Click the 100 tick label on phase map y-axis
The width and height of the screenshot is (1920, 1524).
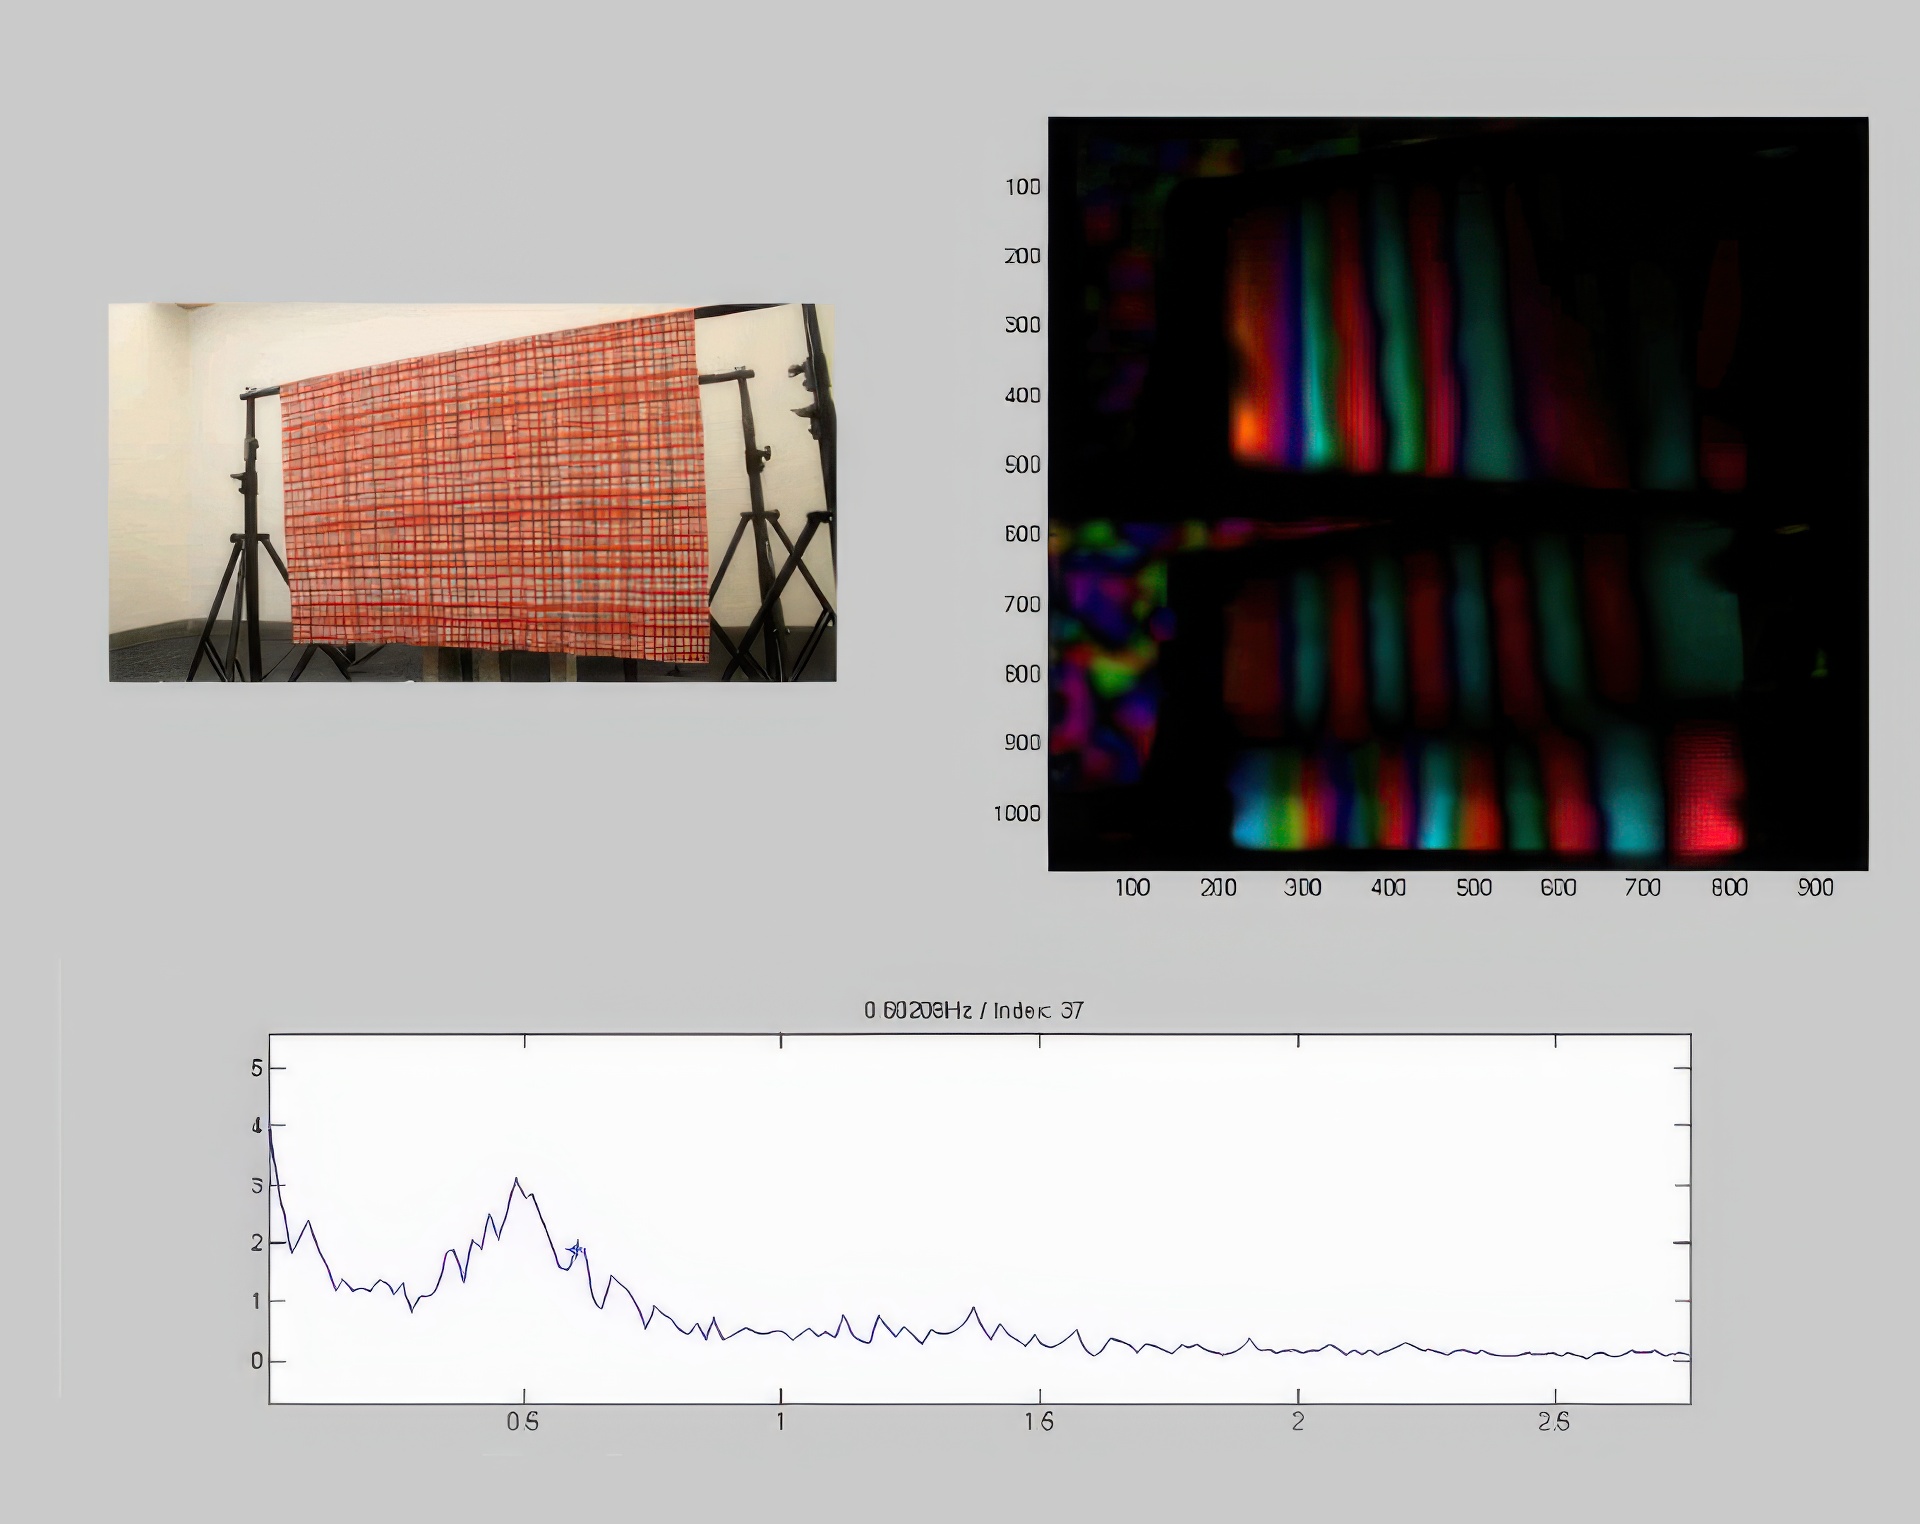click(x=1022, y=187)
